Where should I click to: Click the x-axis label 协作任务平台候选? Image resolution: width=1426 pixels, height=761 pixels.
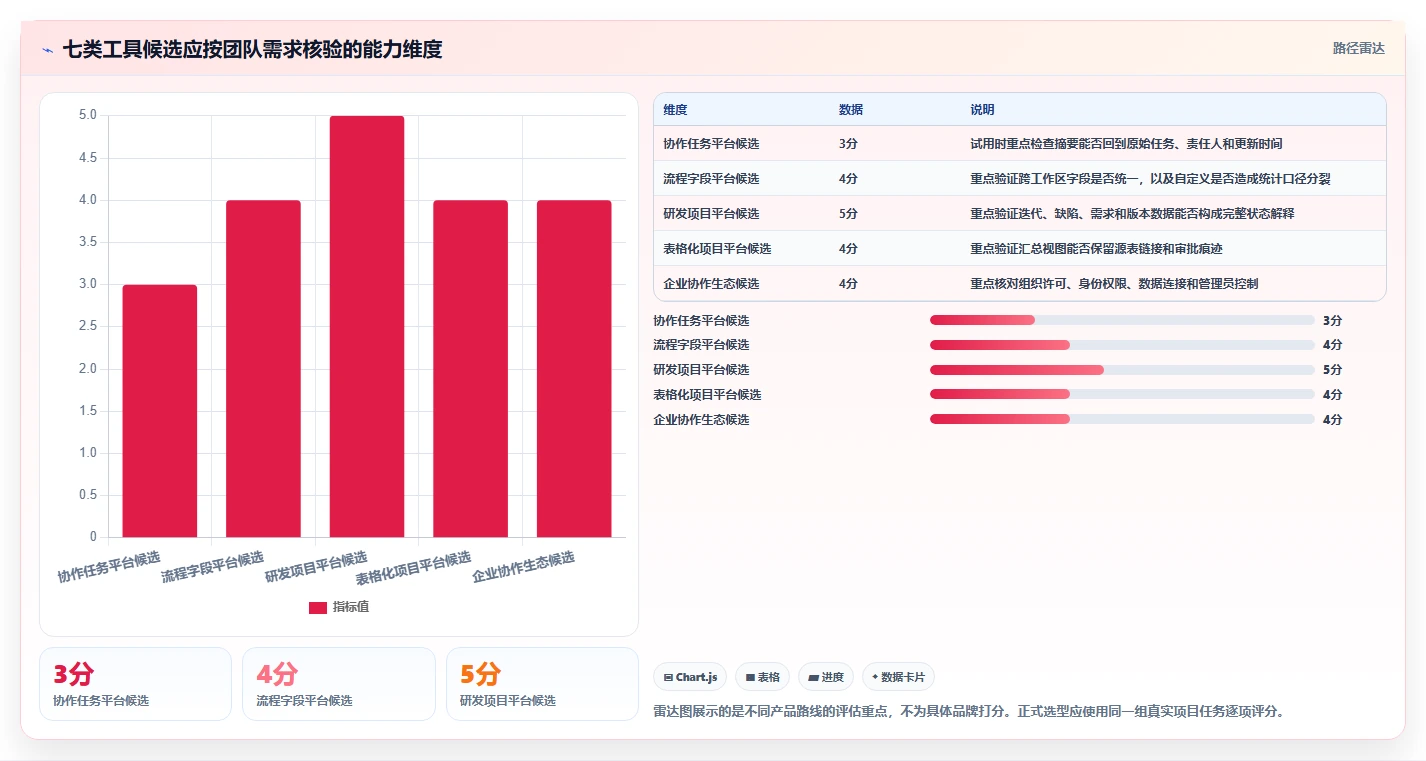[x=109, y=567]
